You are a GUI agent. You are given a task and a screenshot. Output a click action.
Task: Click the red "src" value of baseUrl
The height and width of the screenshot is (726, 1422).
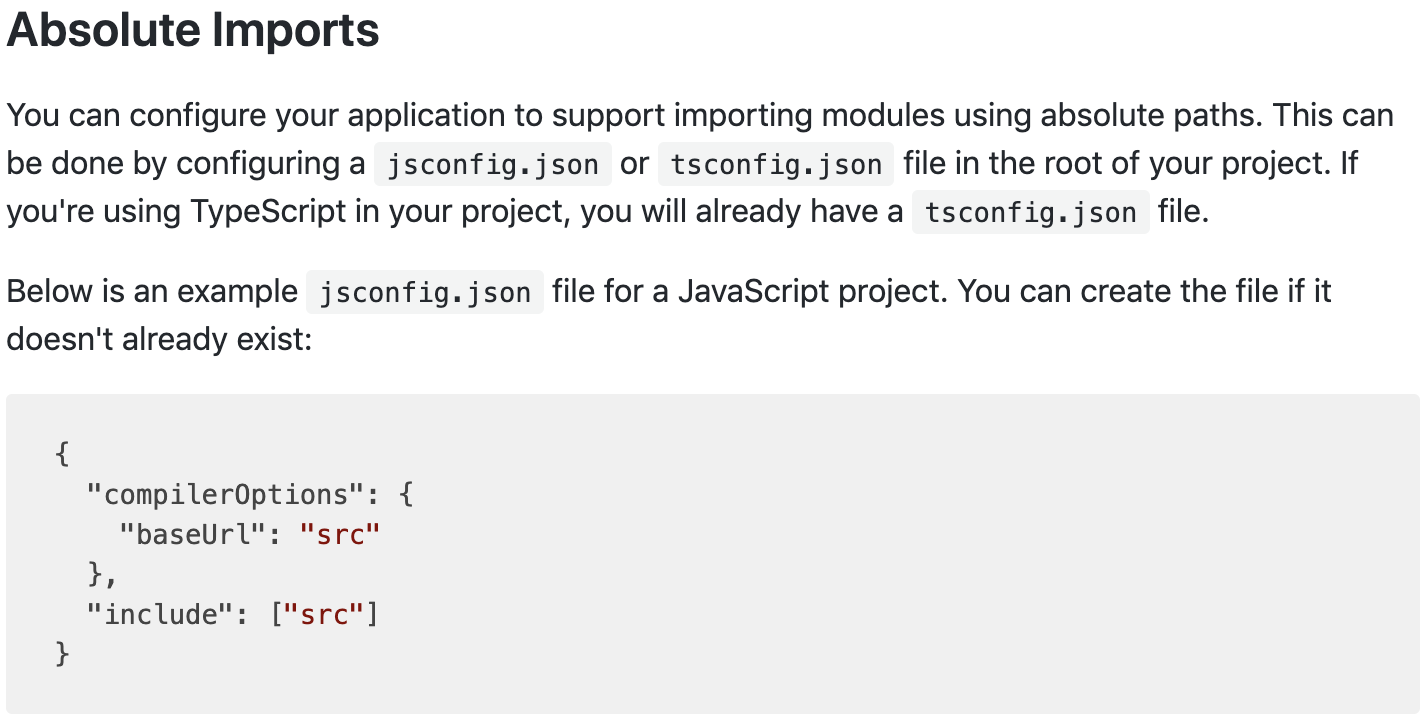click(340, 535)
